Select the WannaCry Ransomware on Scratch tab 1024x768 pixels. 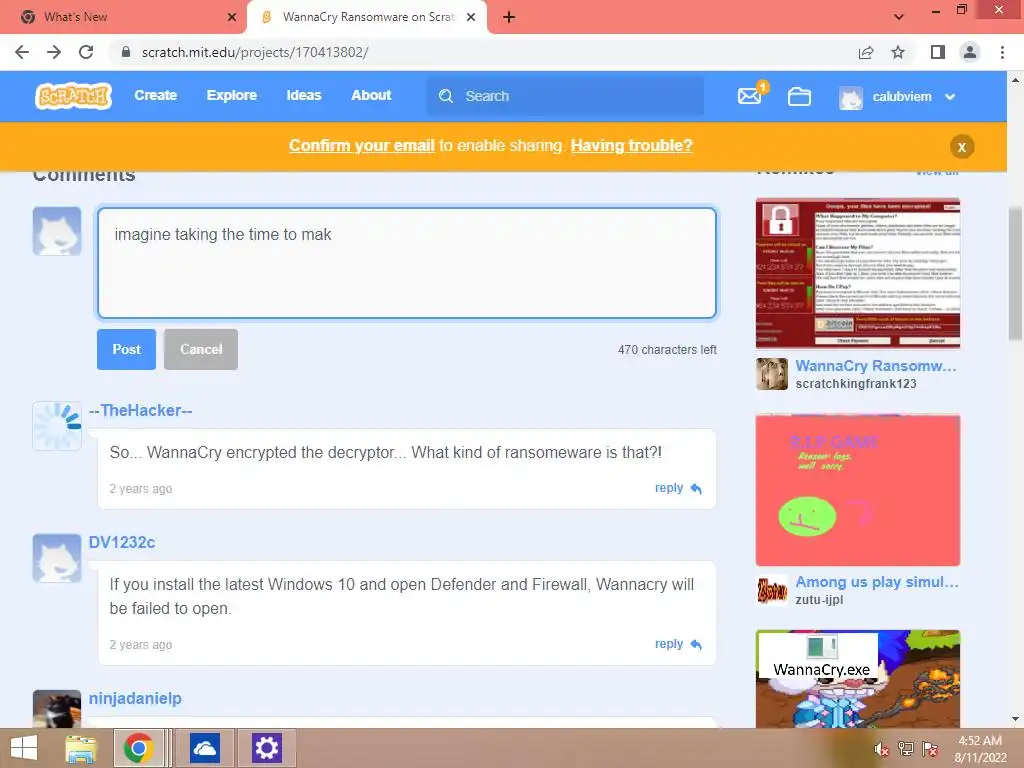[x=366, y=17]
